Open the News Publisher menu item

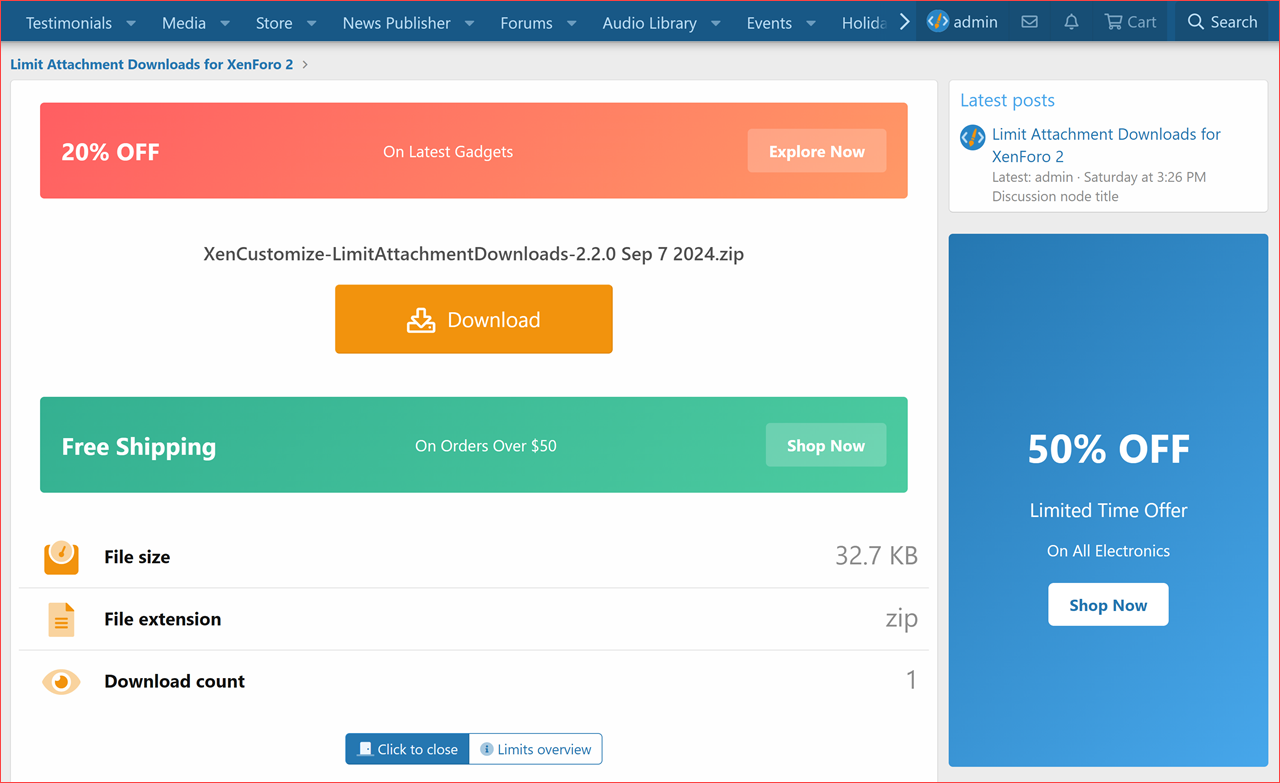click(396, 23)
